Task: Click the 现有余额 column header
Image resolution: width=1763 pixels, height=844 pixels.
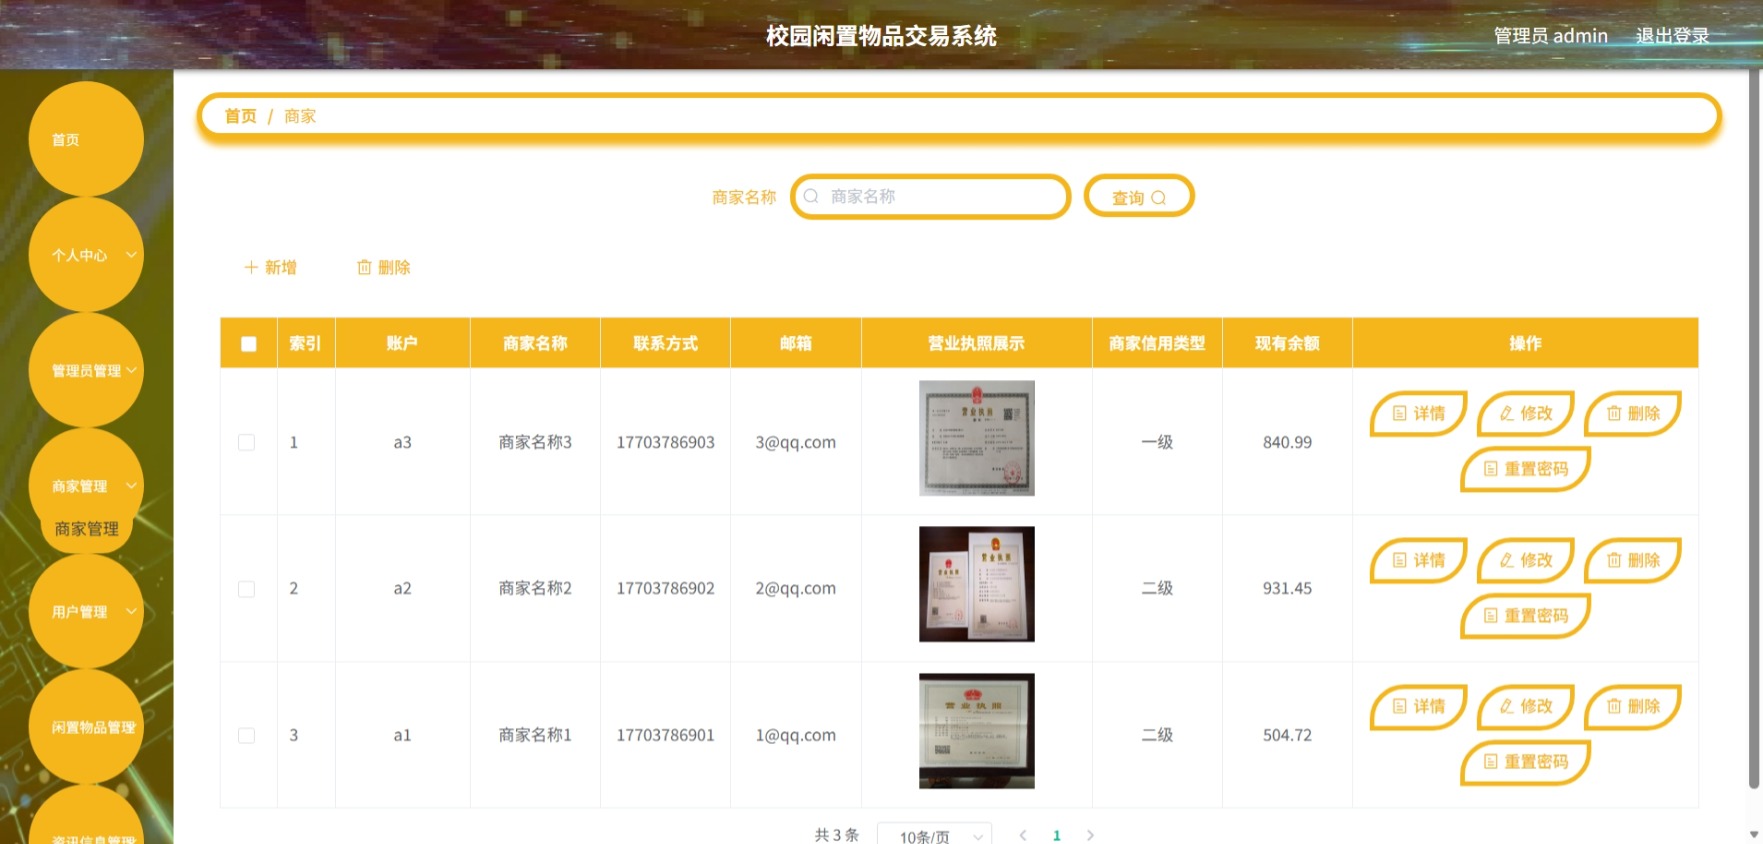Action: [1287, 343]
